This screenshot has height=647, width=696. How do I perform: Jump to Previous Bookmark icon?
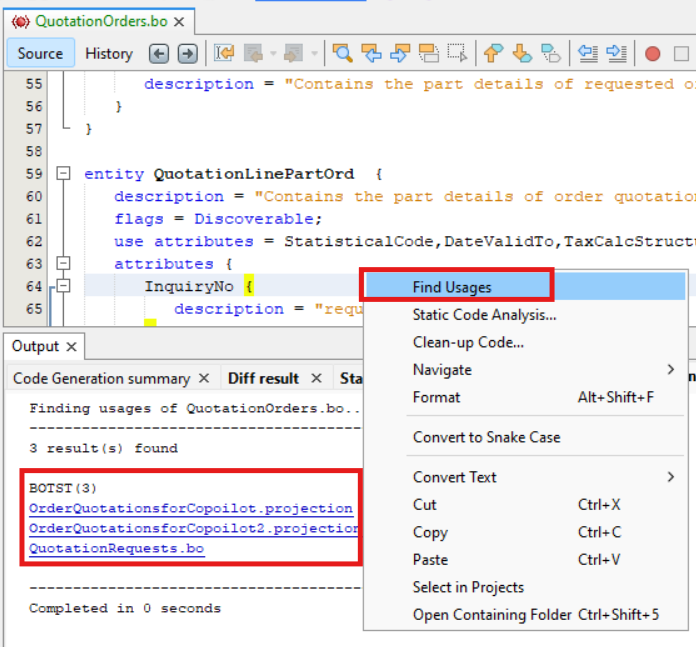[x=494, y=53]
